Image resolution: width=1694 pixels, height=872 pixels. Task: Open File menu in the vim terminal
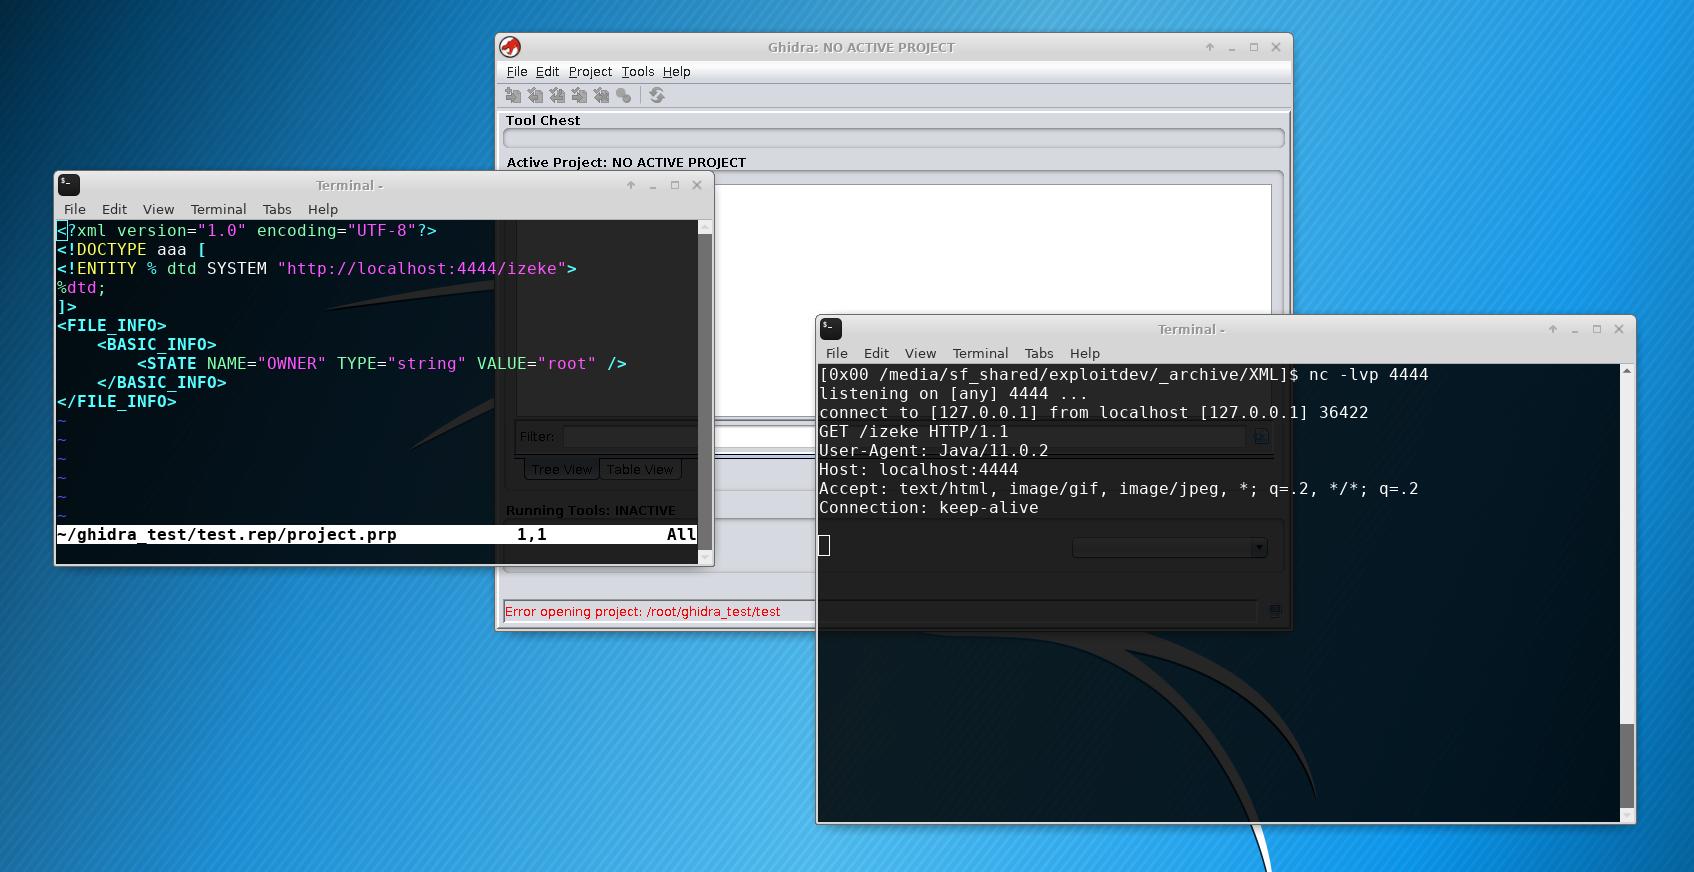pos(75,209)
